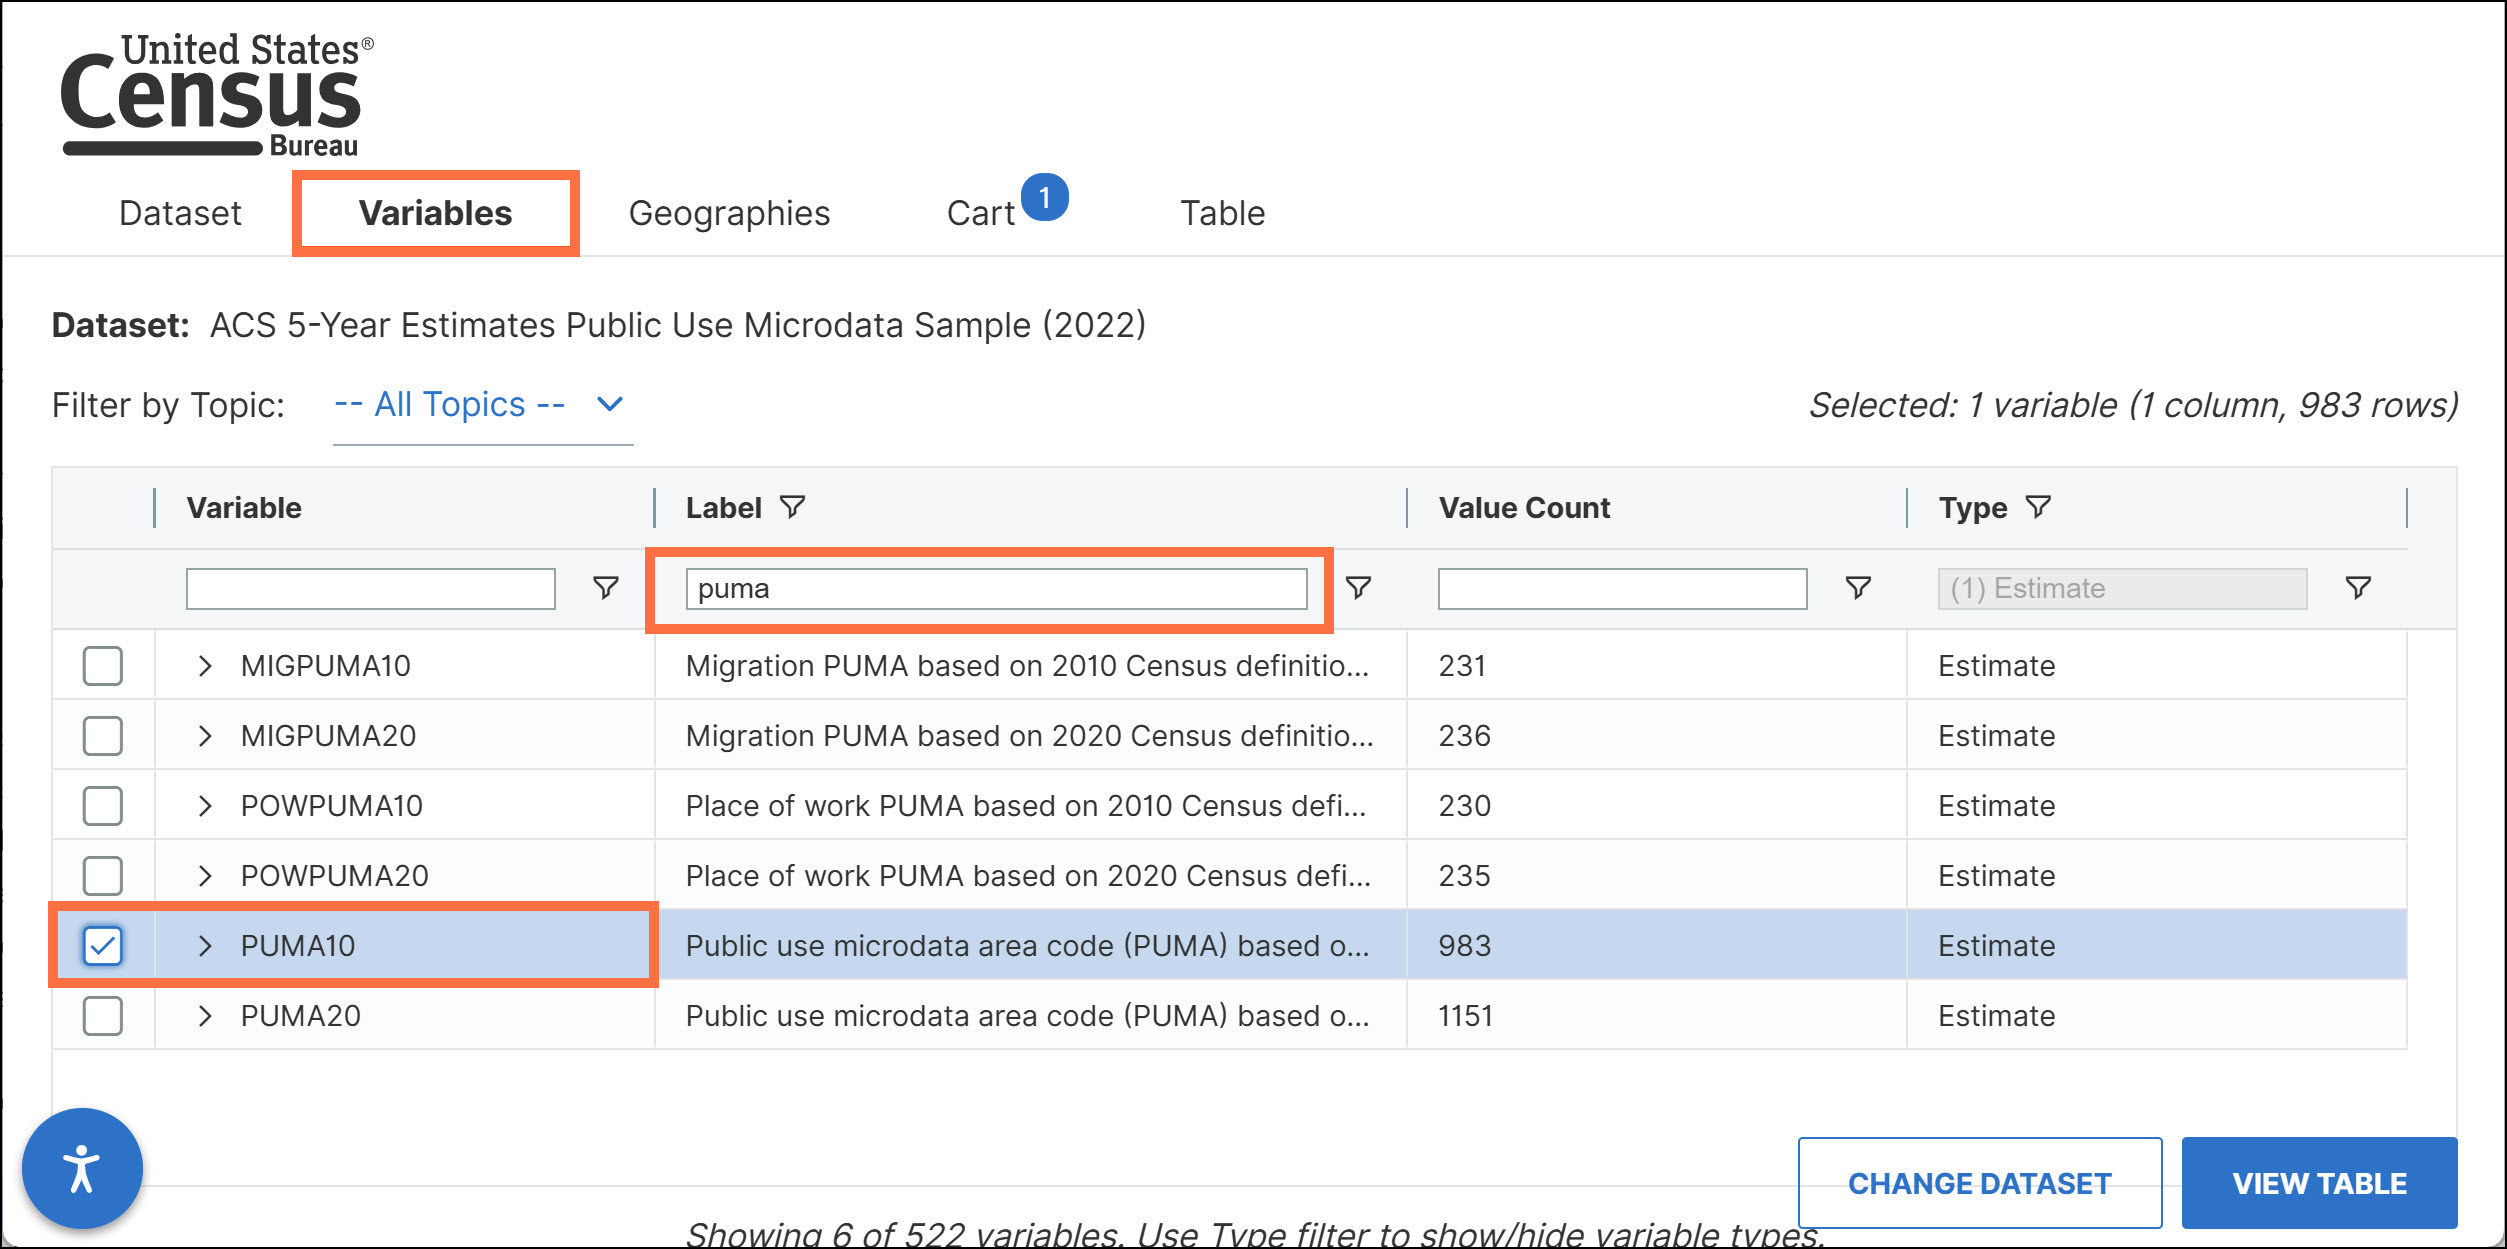Select the POWPUMA20 variable checkbox

pos(103,875)
